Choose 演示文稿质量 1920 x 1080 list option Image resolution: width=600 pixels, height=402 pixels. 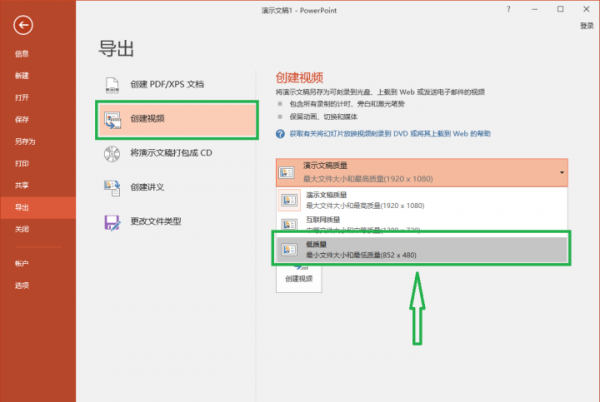(422, 200)
